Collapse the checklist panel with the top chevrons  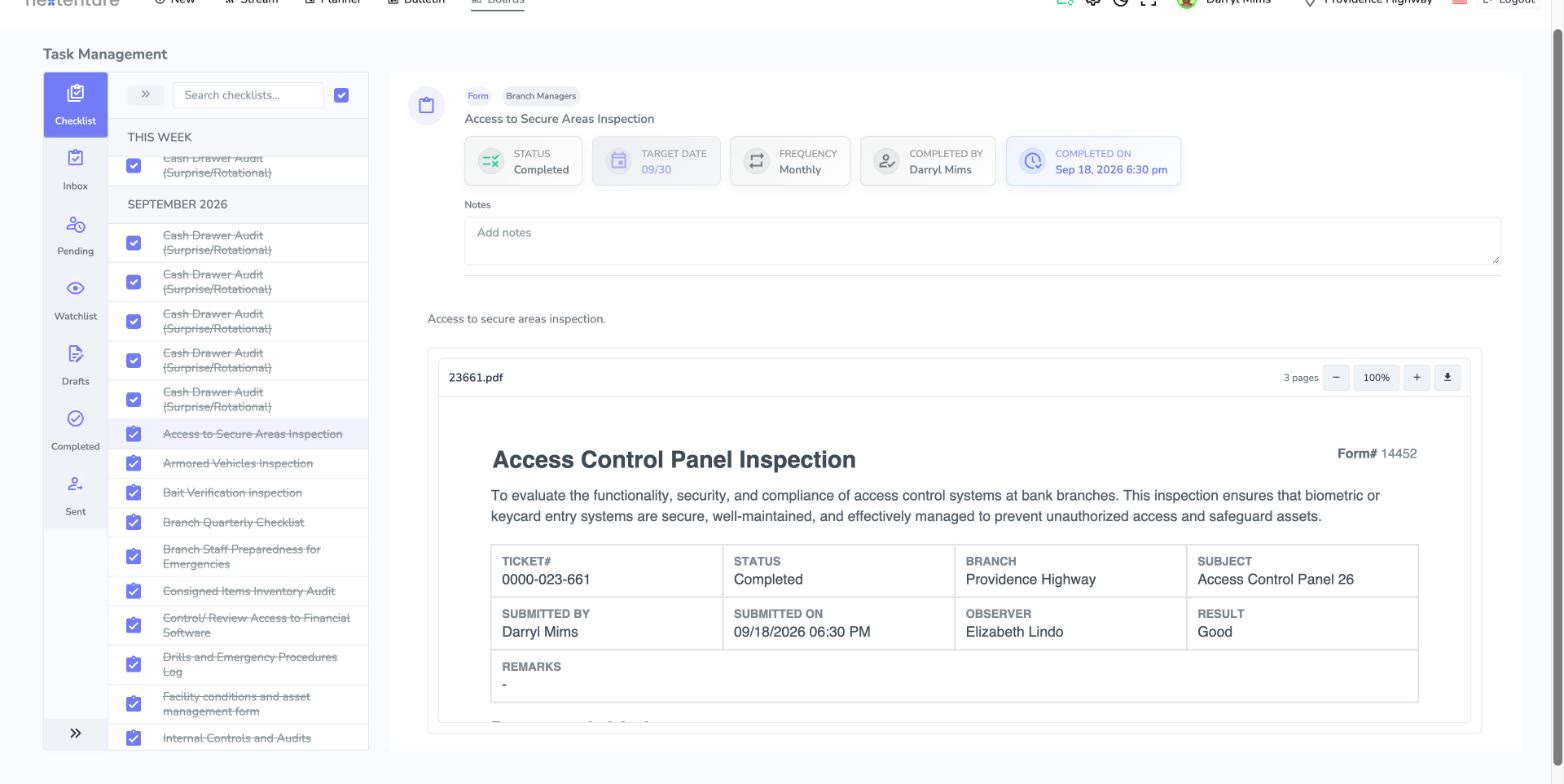pos(145,95)
